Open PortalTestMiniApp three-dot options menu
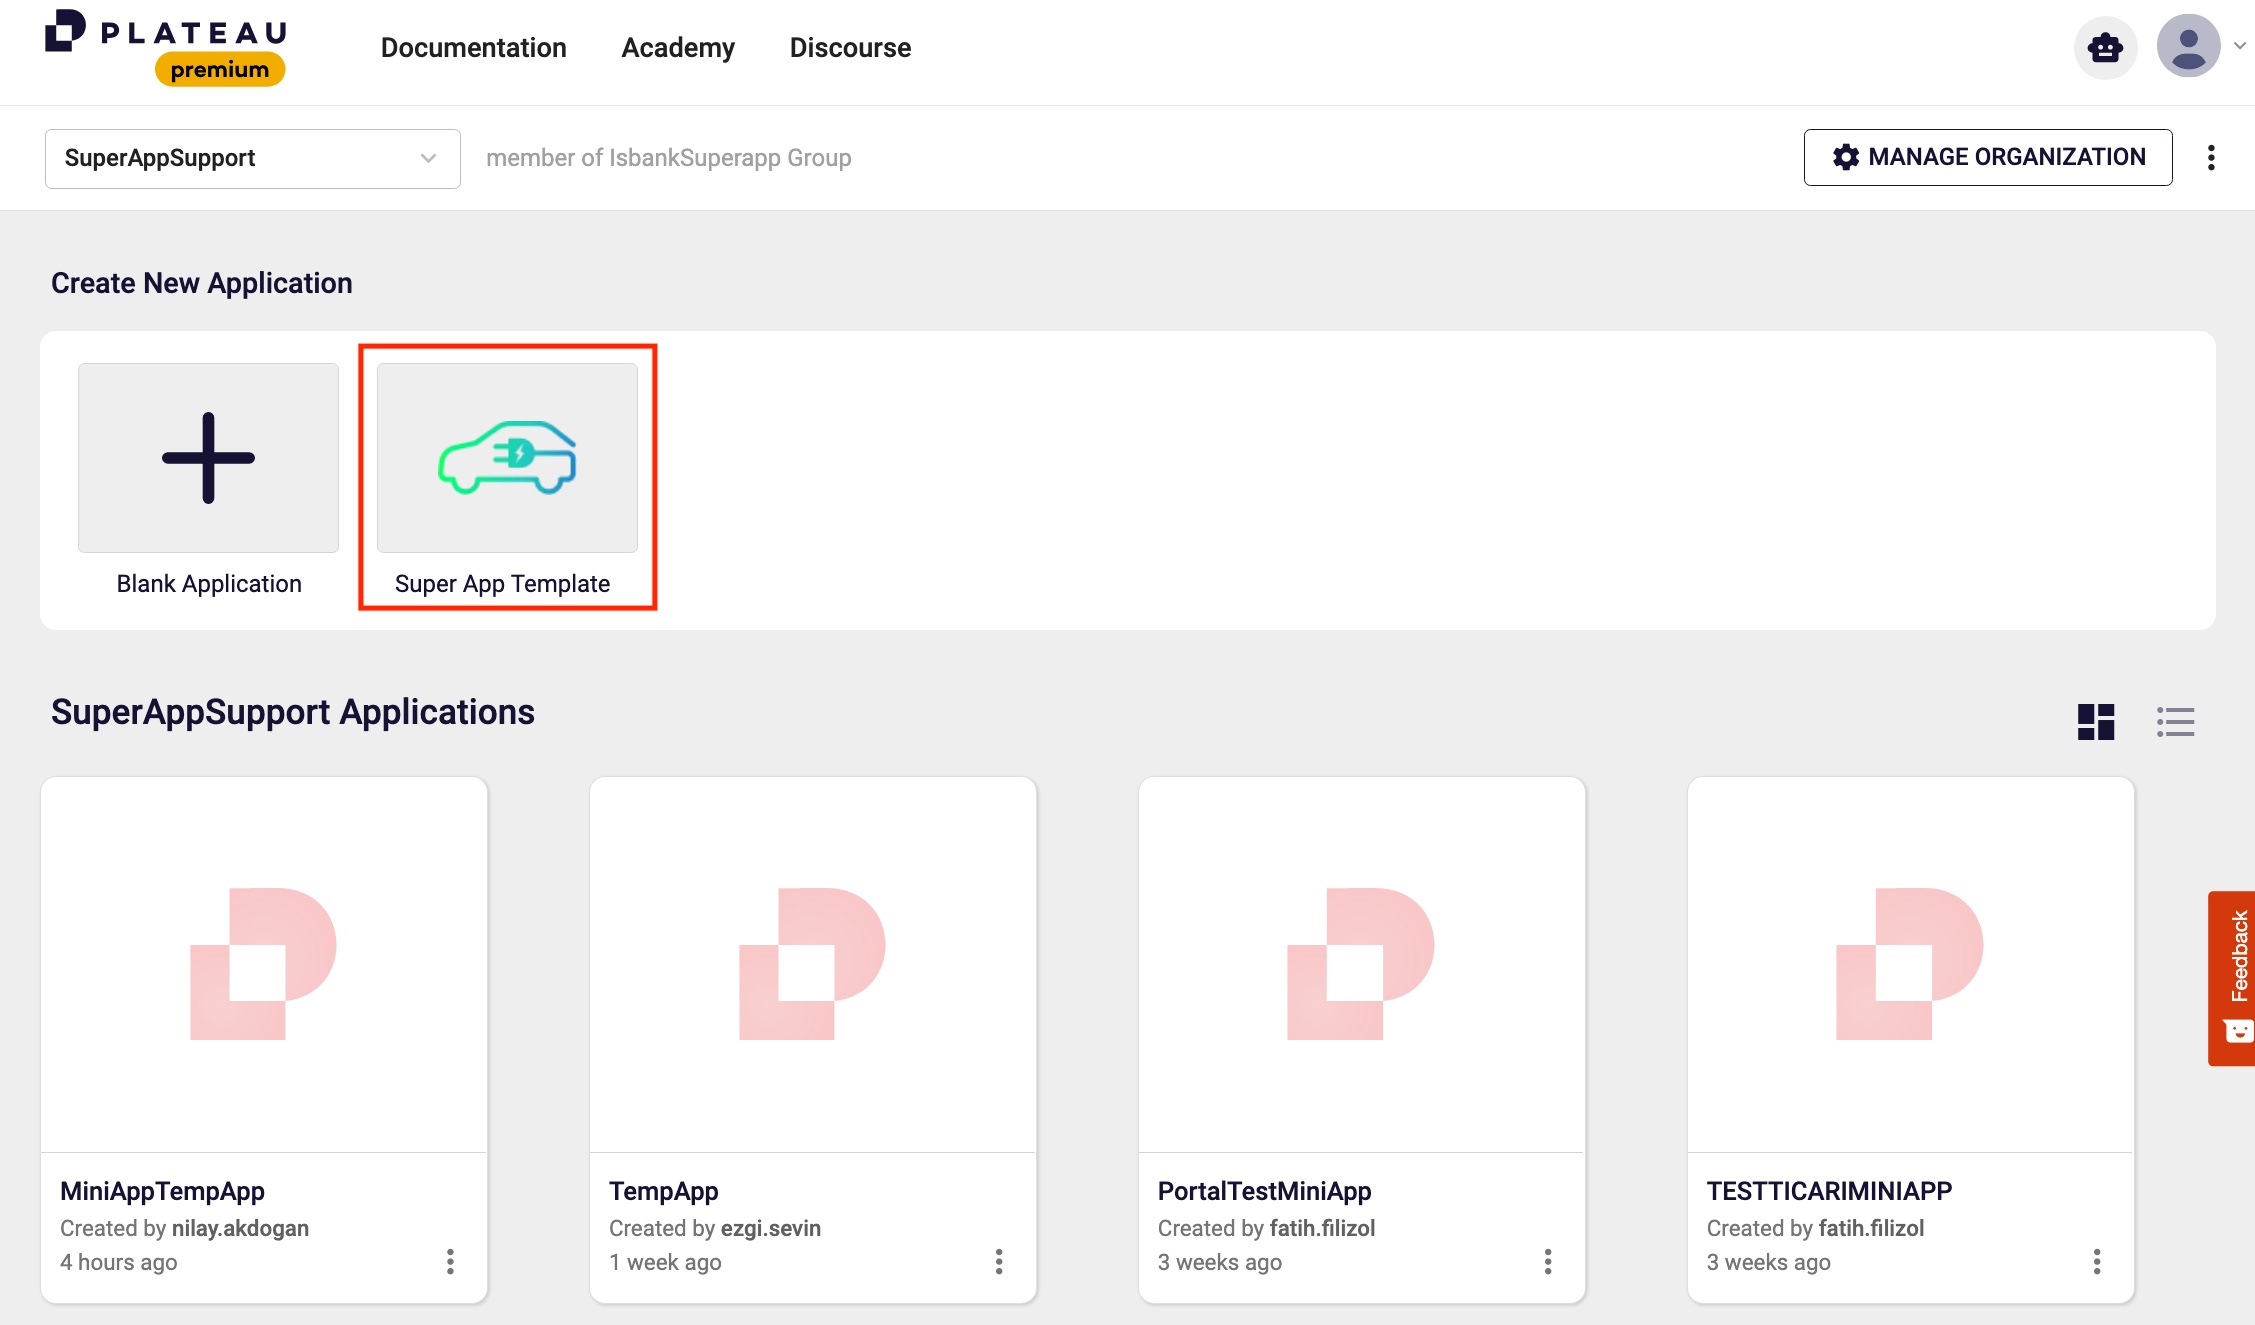 1548,1261
